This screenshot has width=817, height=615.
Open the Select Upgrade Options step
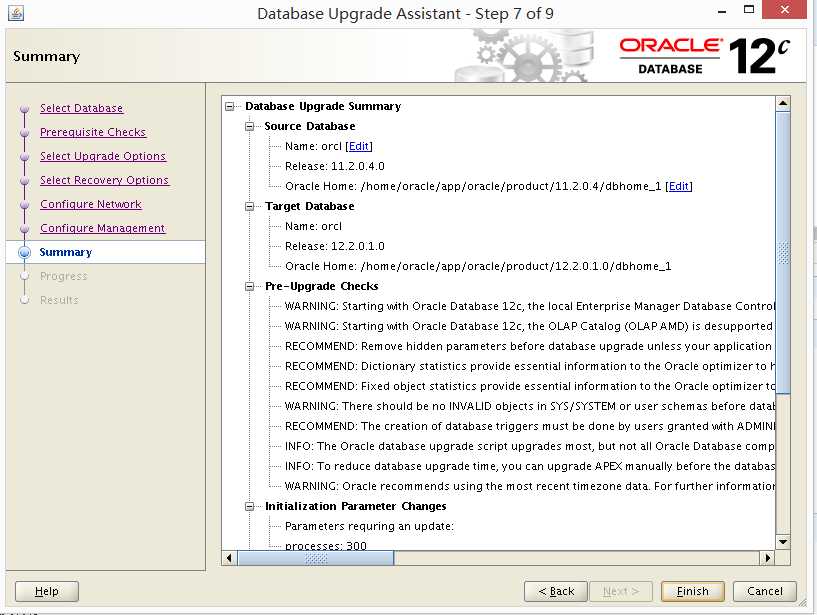tap(103, 156)
